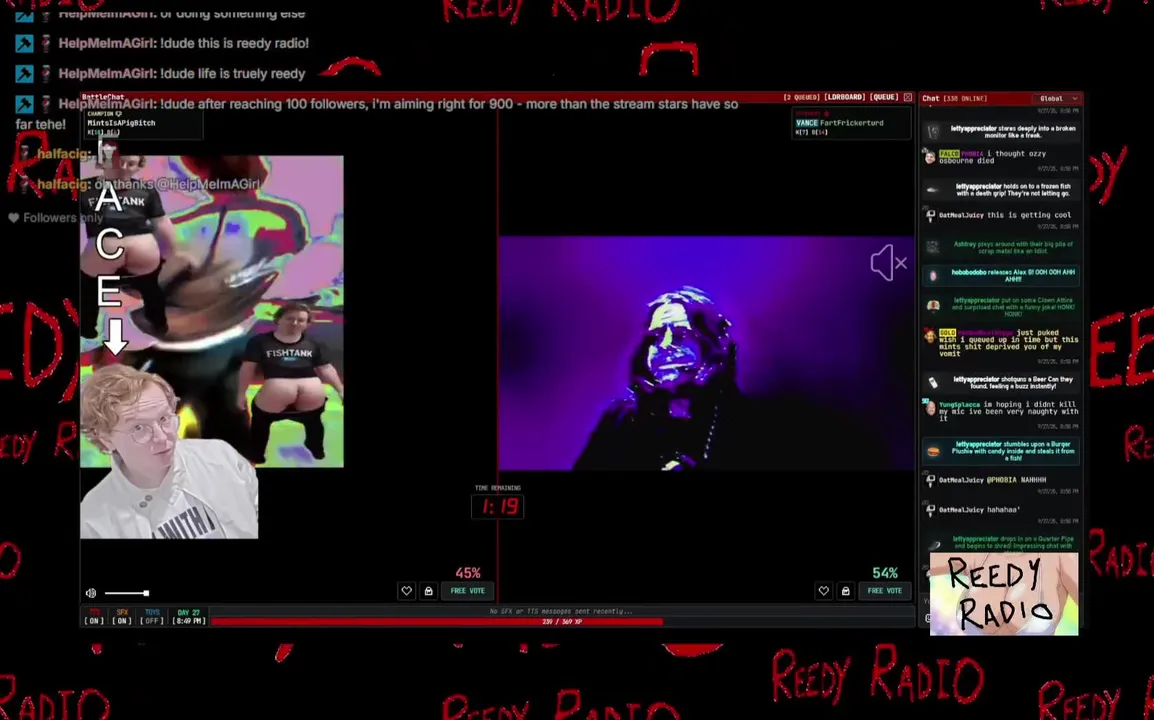Unmute the right video via muted speaker icon
Image resolution: width=1154 pixels, height=720 pixels.
(889, 263)
